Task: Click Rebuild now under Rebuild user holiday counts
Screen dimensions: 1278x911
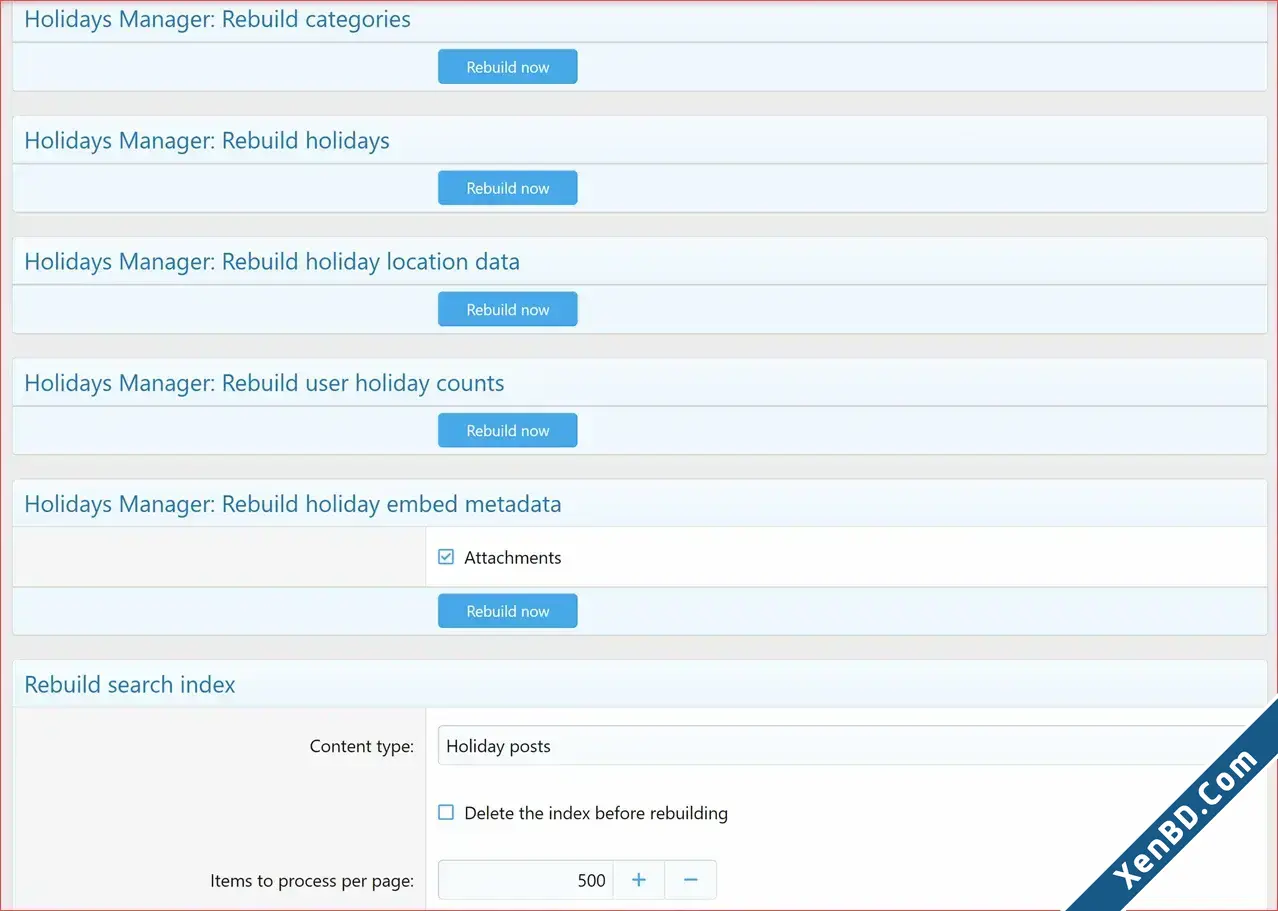Action: click(507, 430)
